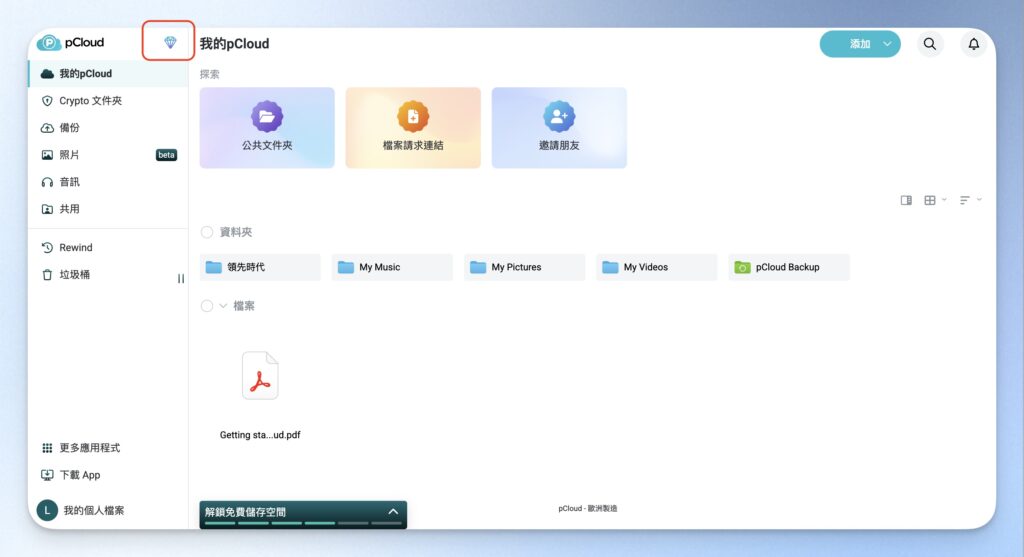
Task: Open 共用 shared section
Action: 108,209
